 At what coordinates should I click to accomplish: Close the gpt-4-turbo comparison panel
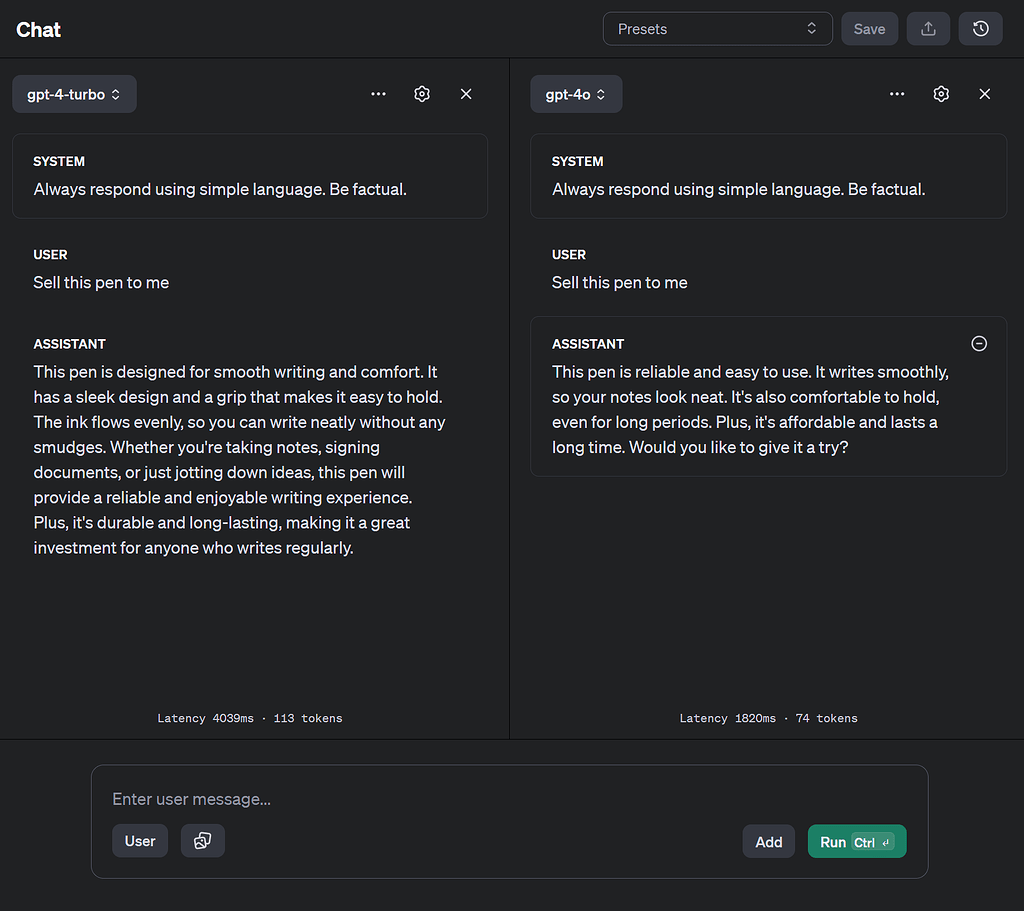tap(466, 93)
